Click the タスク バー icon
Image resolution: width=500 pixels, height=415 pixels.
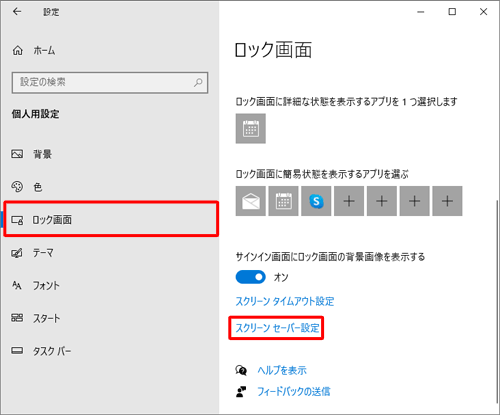pyautogui.click(x=17, y=351)
